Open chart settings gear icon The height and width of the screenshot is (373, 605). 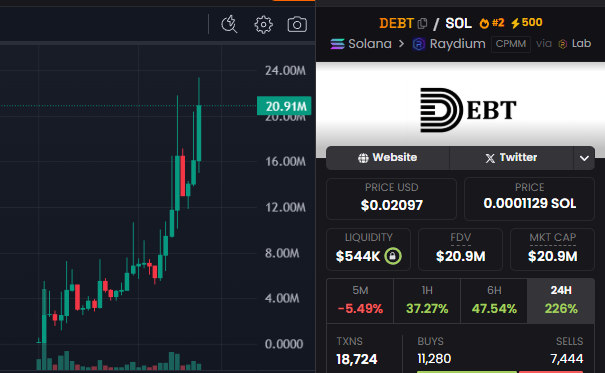pos(264,25)
